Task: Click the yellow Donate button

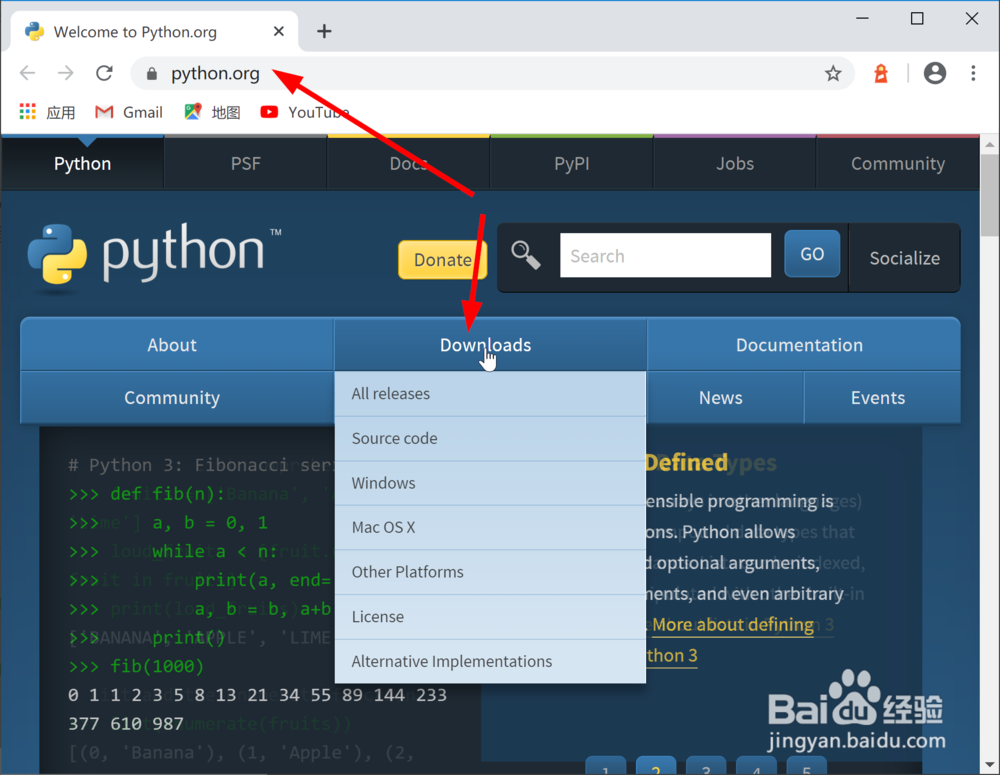Action: pyautogui.click(x=443, y=260)
